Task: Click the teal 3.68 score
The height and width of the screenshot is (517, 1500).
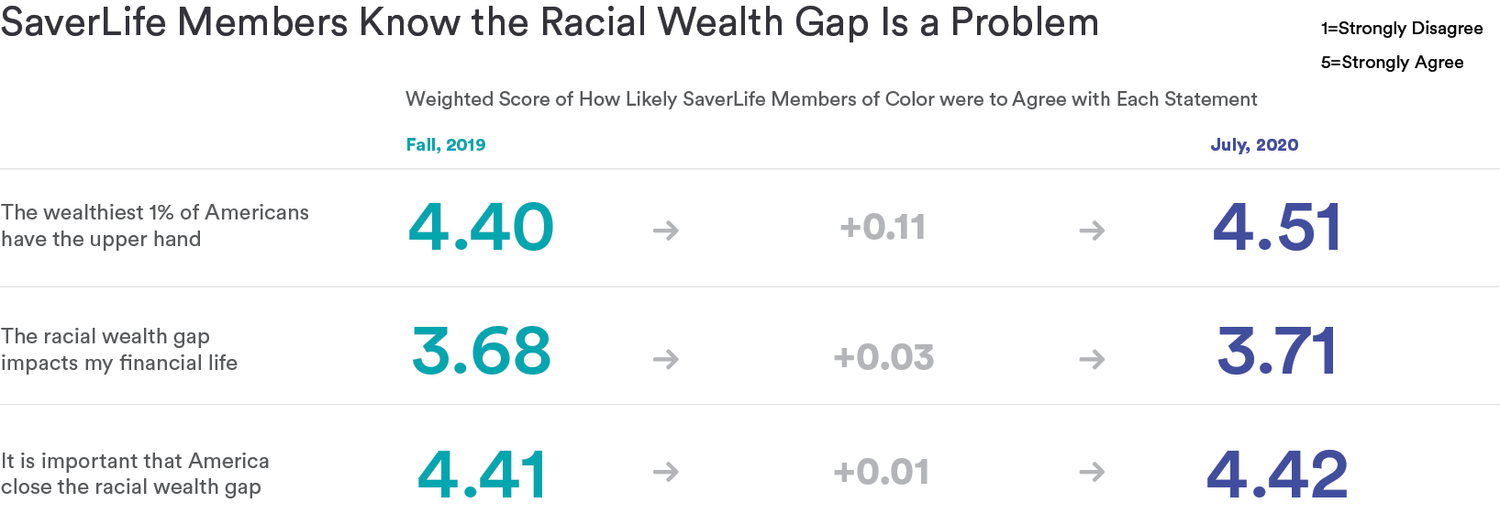Action: coord(481,351)
